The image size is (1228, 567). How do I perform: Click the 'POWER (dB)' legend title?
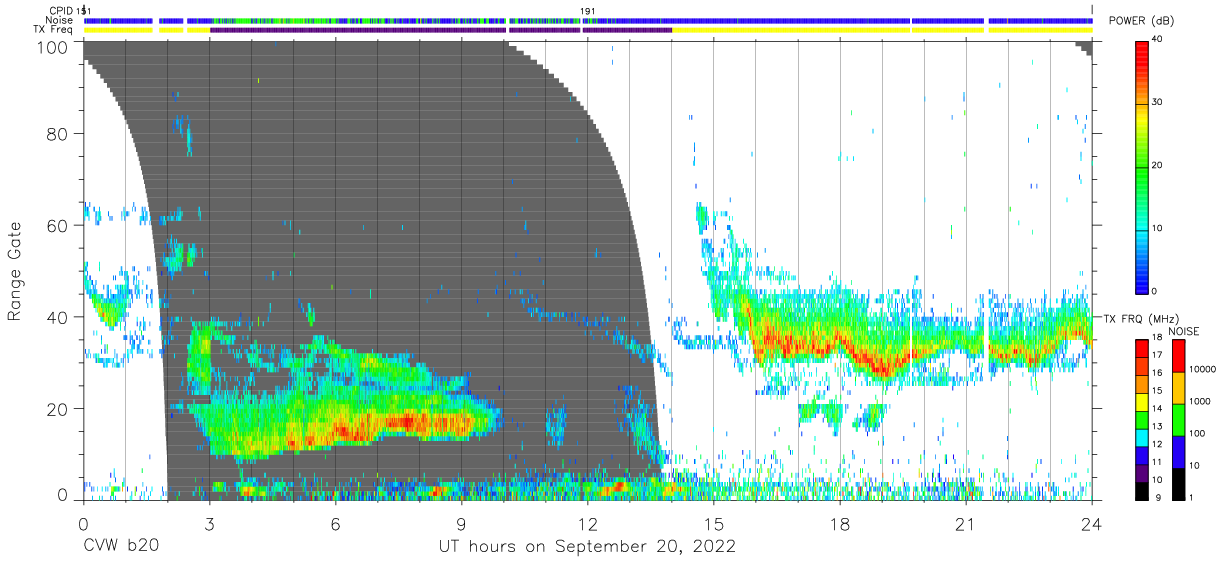coord(1141,21)
